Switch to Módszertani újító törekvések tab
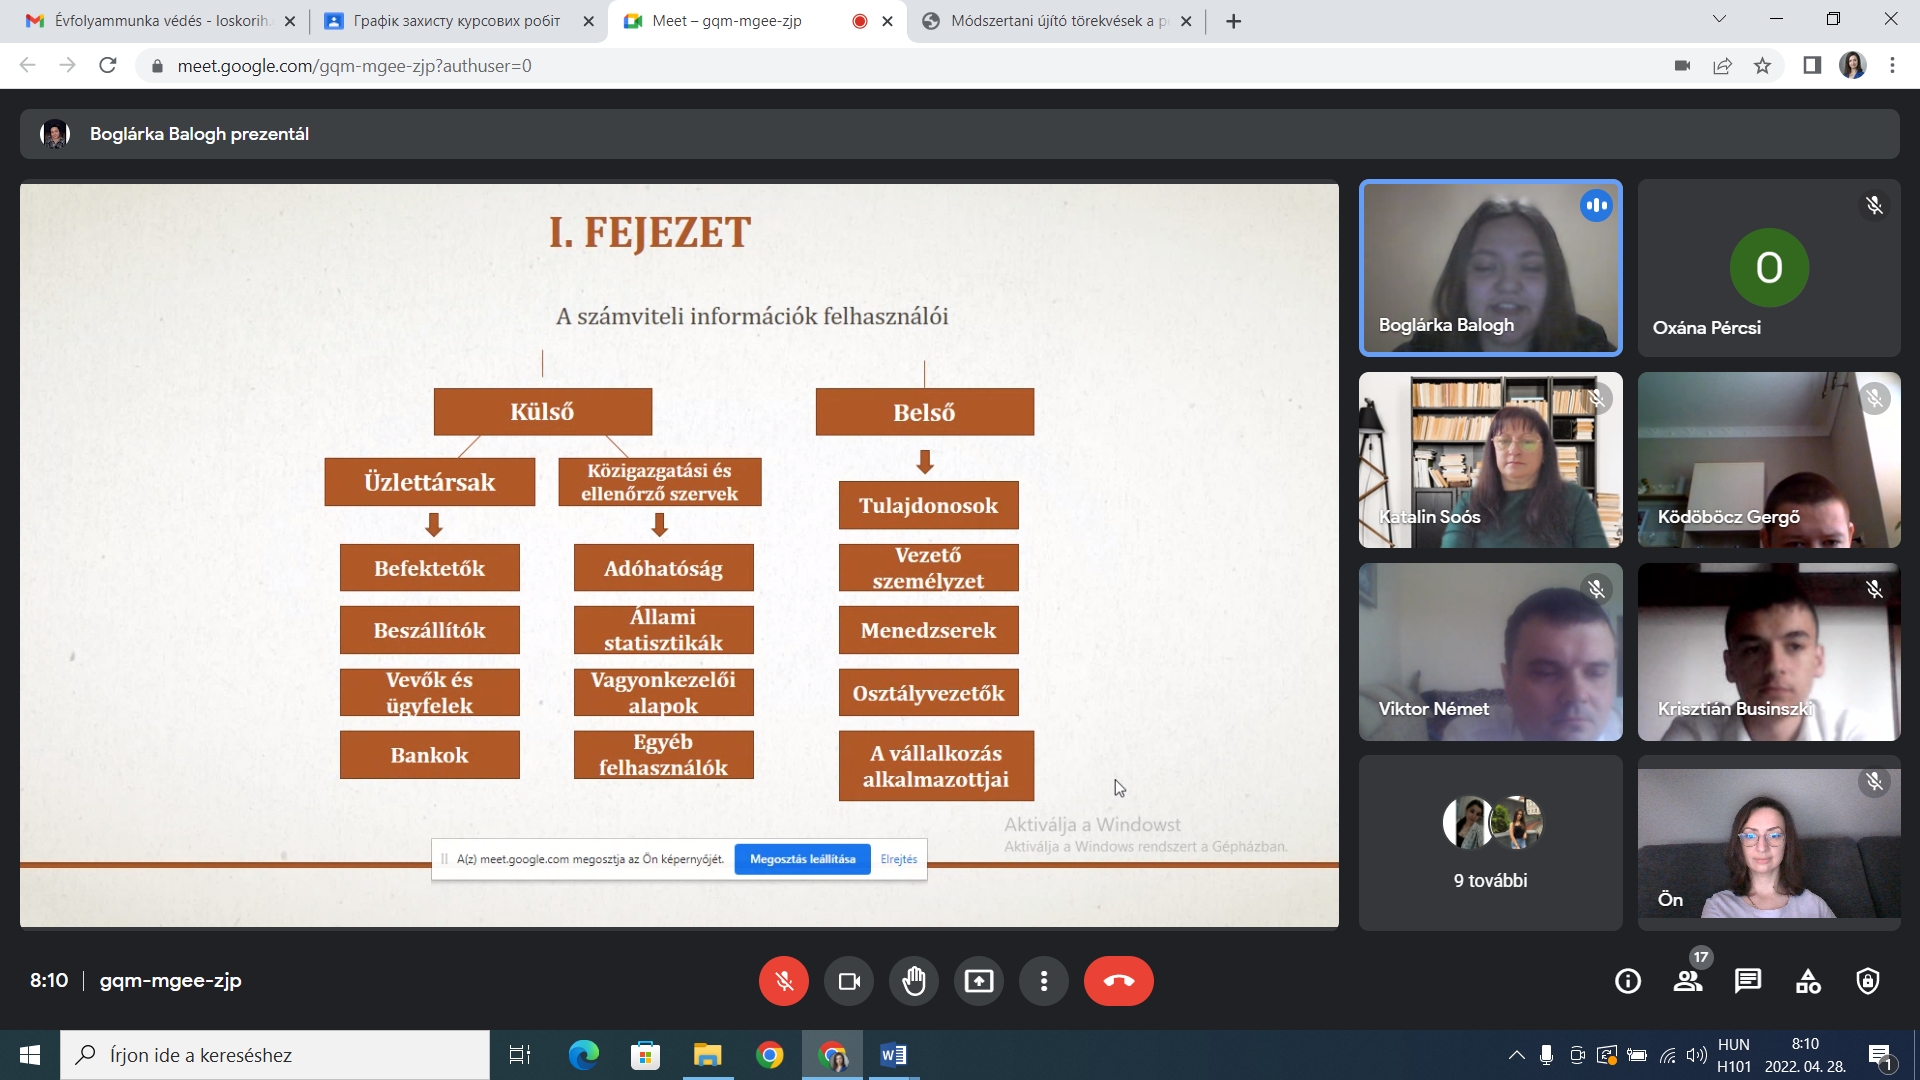 pos(1055,21)
